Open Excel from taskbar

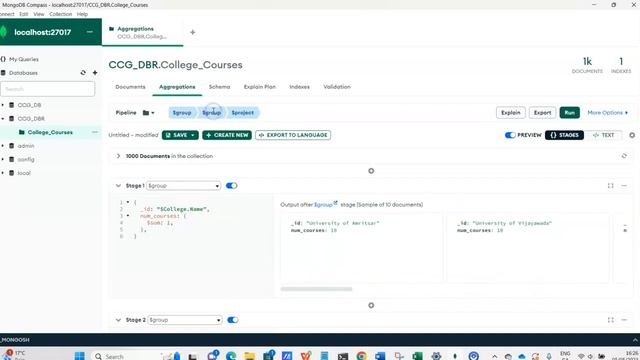tap(417, 356)
